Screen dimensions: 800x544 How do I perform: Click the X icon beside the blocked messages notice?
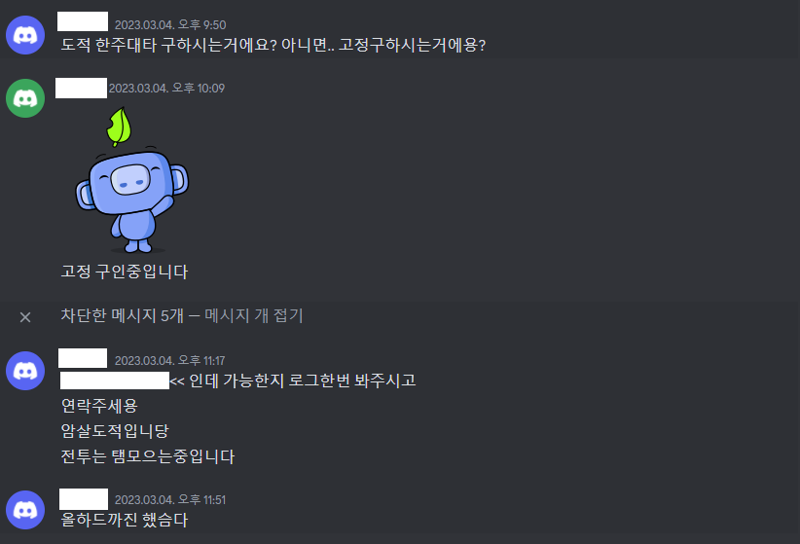coord(25,317)
